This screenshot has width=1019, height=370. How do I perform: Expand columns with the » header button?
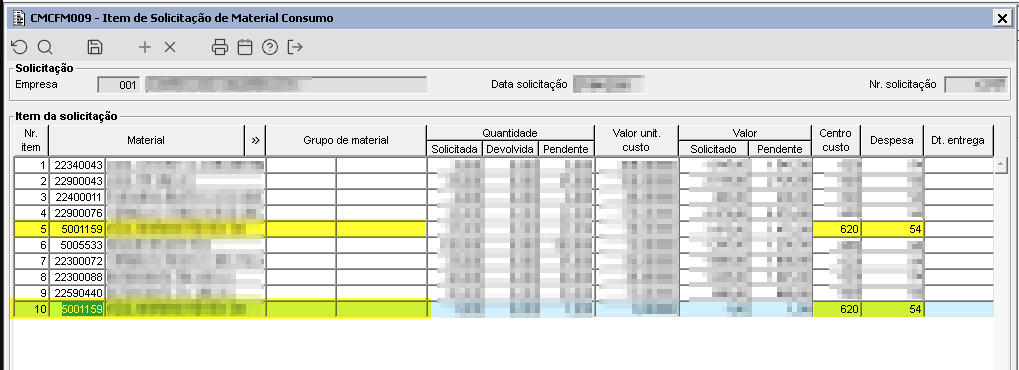(255, 140)
